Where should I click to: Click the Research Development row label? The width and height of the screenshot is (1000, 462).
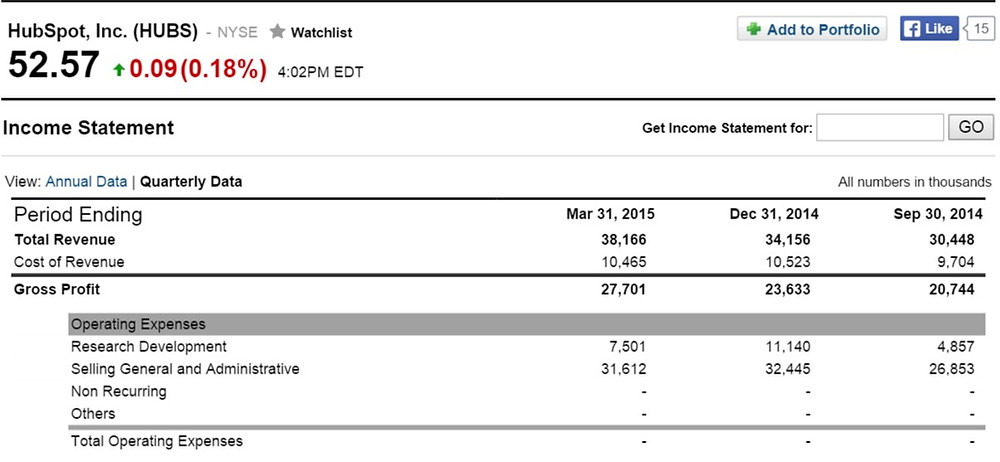(x=149, y=346)
